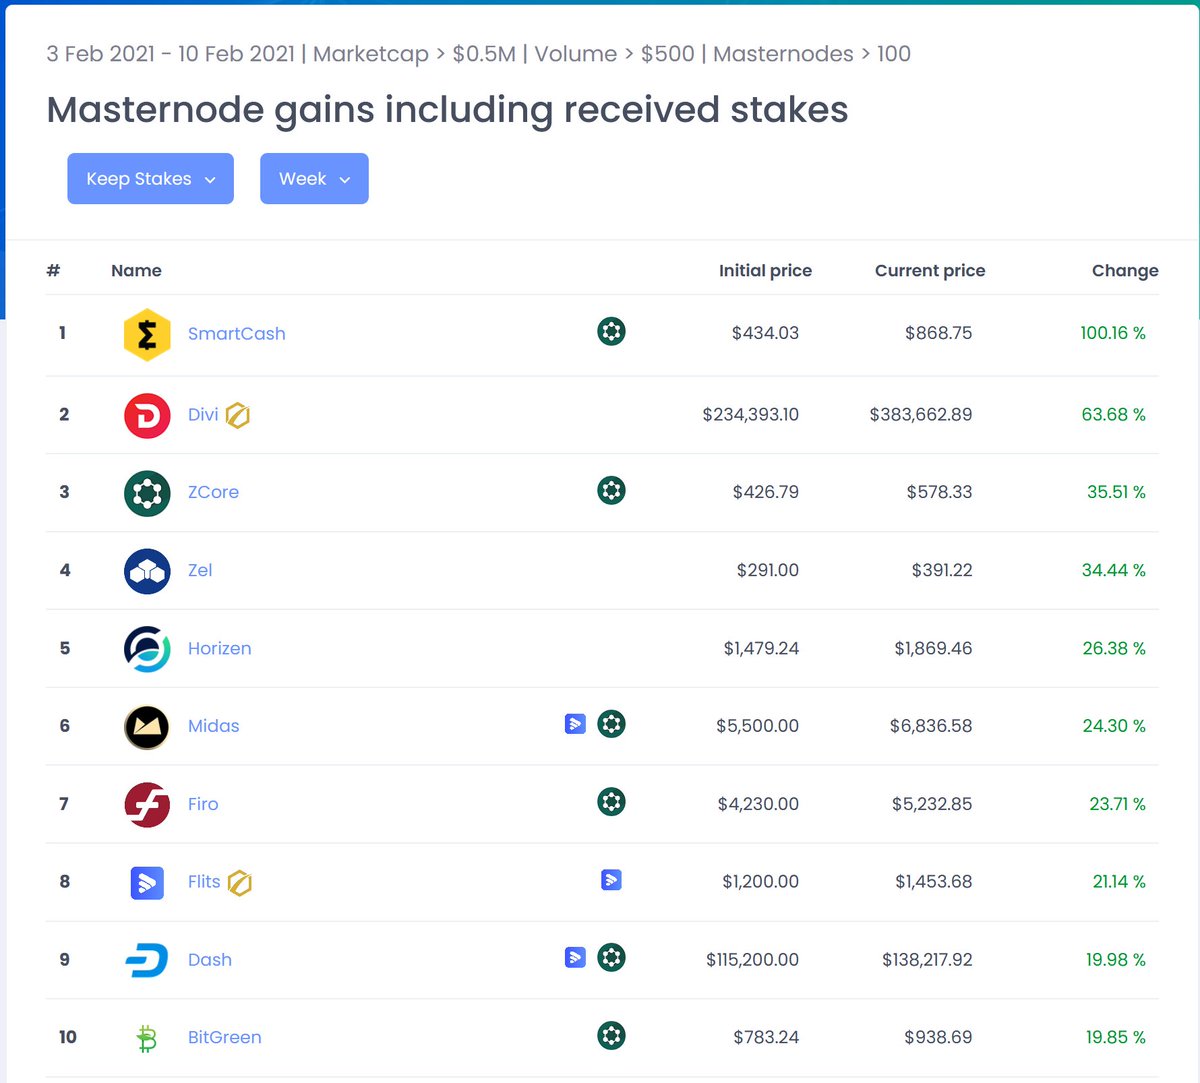Click the Horizen coin logo
This screenshot has height=1083, width=1200.
point(147,649)
